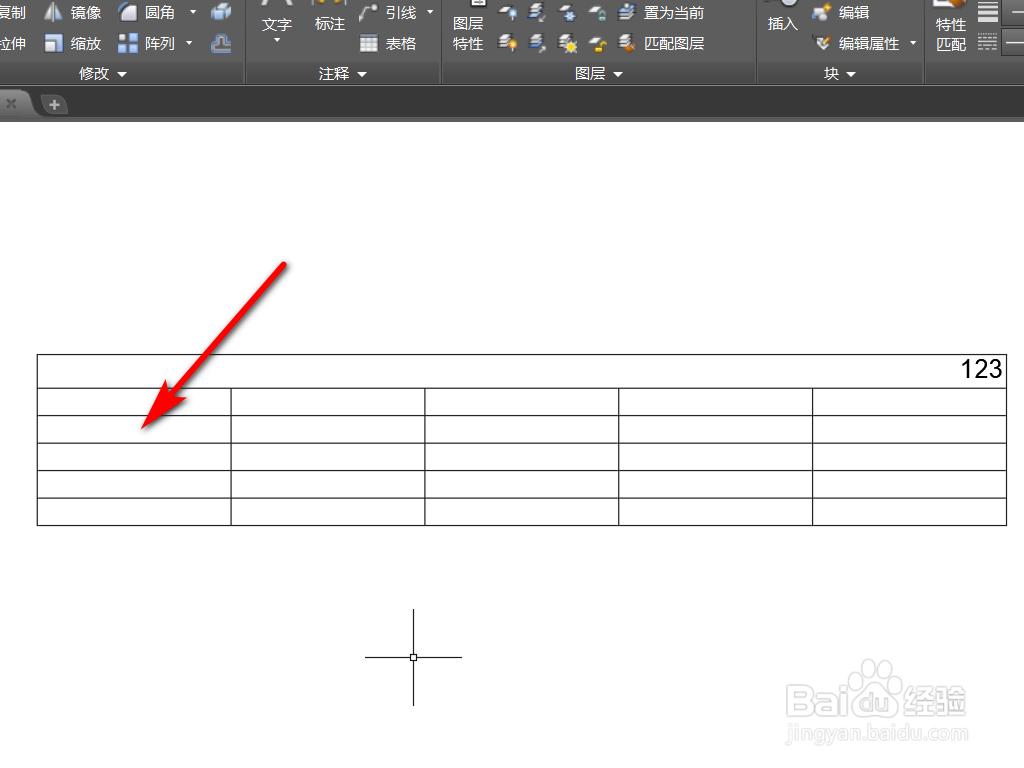This screenshot has width=1024, height=768.
Task: Click the layer Isolate icon
Action: click(x=537, y=12)
